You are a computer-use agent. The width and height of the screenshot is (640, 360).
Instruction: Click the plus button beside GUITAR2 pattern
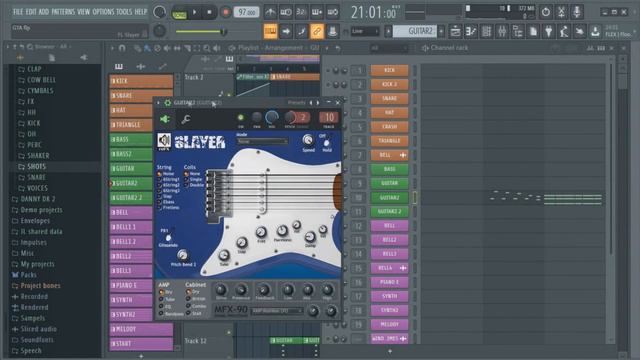[441, 31]
